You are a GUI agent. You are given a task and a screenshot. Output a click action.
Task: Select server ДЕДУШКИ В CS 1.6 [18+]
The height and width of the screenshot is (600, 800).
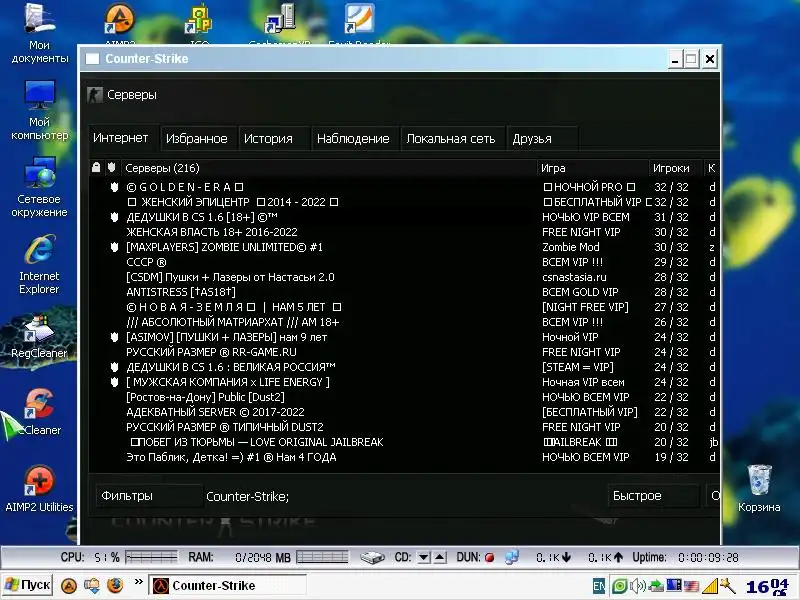403,217
